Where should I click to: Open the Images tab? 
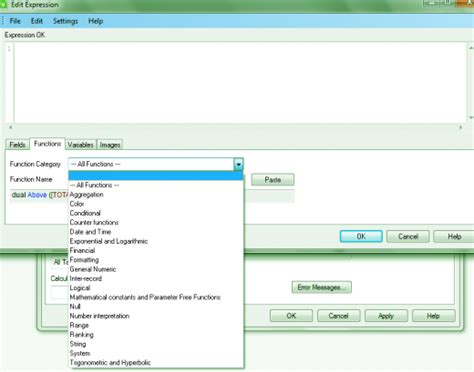pyautogui.click(x=110, y=145)
